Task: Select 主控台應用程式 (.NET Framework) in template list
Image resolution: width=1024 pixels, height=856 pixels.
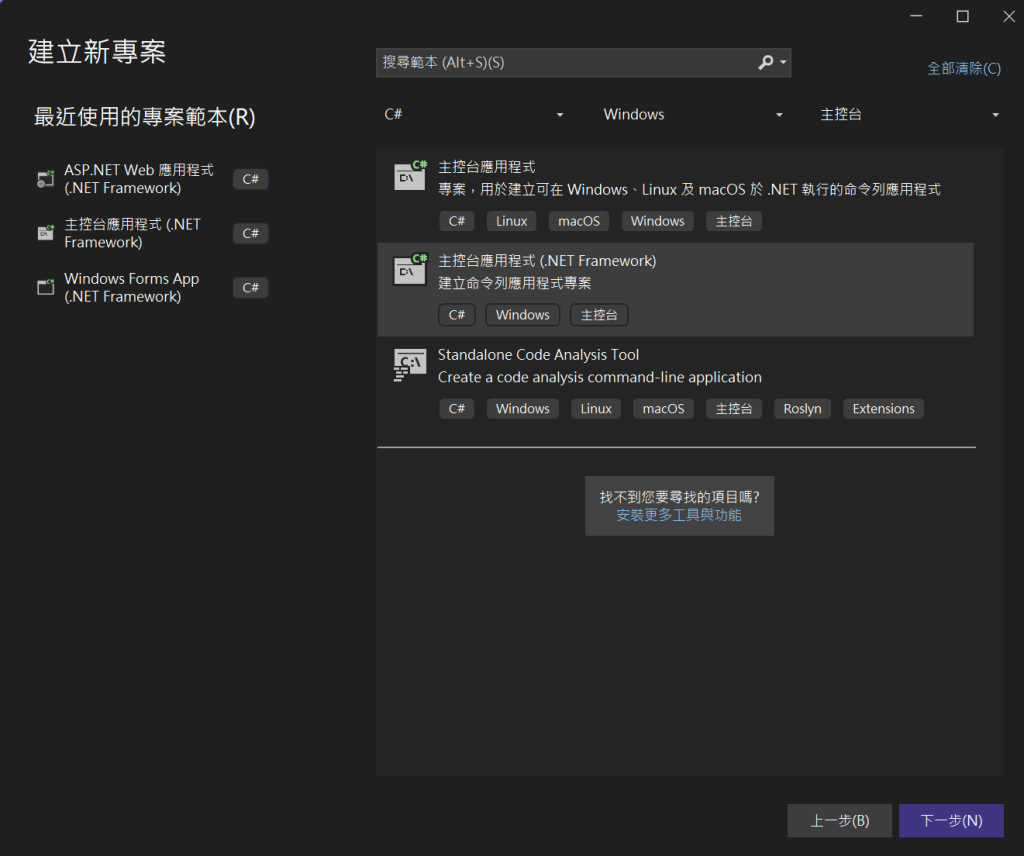Action: coord(675,290)
